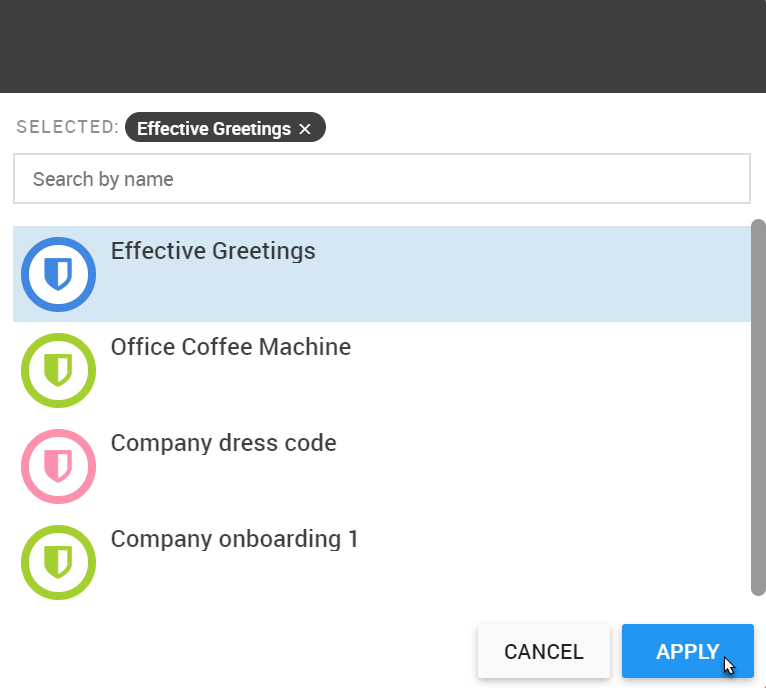Deselect the highlighted Effective Greetings list row
Viewport: 766px width, 688px height.
coord(382,274)
